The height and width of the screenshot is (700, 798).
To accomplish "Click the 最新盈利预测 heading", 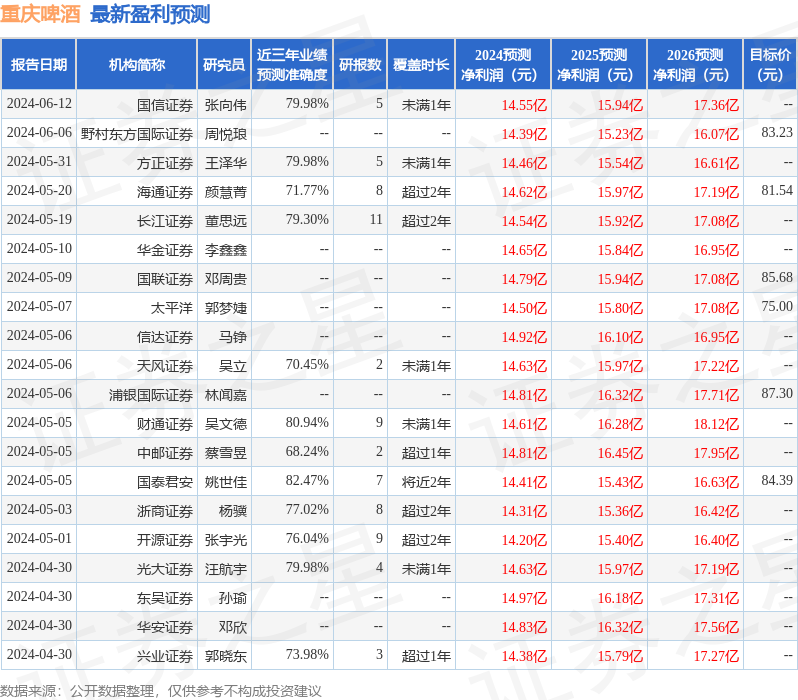I will click(150, 14).
